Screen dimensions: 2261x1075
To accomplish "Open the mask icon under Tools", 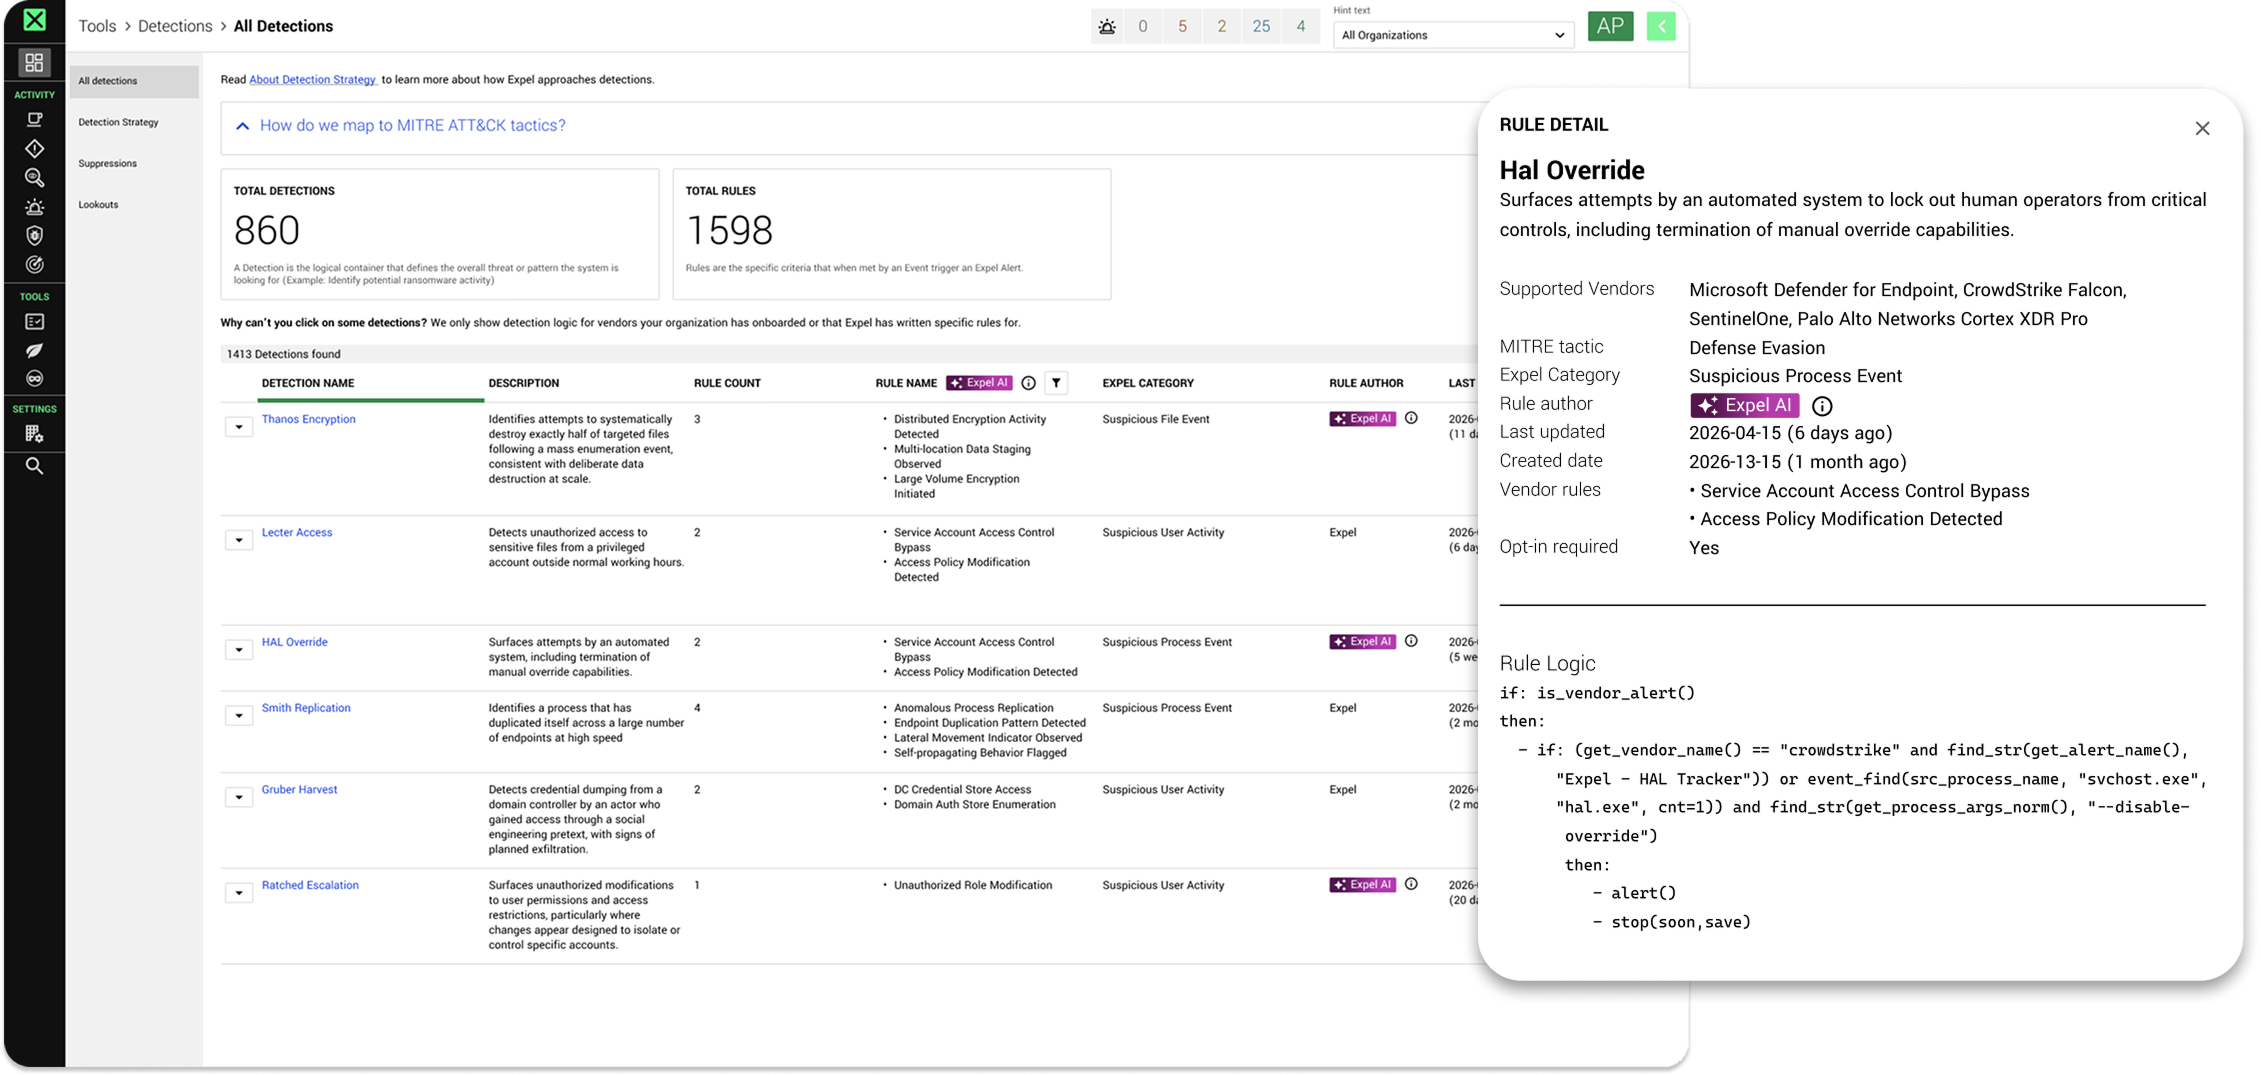I will coord(34,378).
